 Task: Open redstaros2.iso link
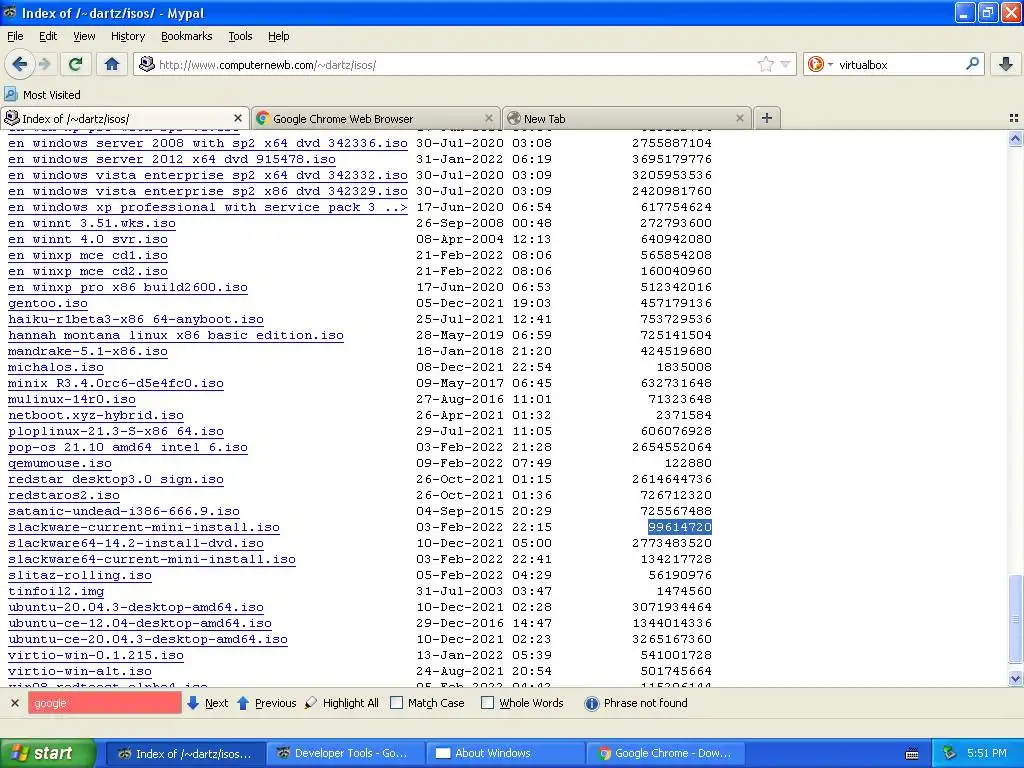(64, 495)
